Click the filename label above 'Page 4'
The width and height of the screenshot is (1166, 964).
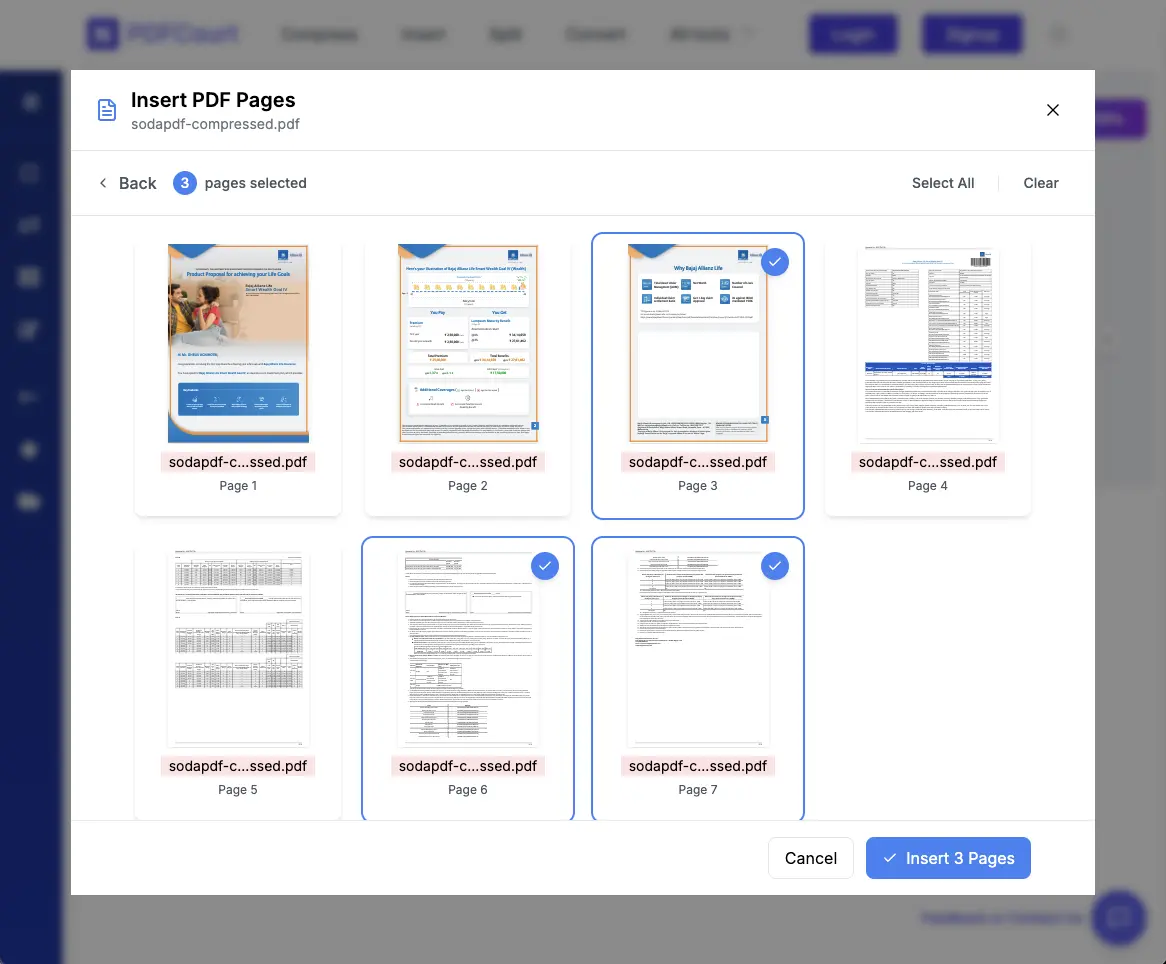[x=927, y=462]
